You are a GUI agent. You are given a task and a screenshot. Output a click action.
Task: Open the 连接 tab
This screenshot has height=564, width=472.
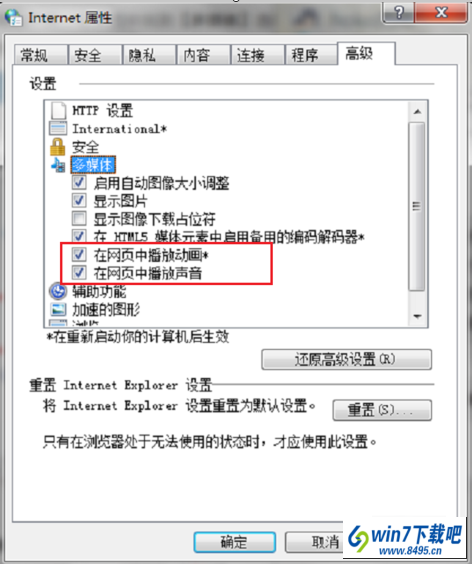tap(257, 55)
